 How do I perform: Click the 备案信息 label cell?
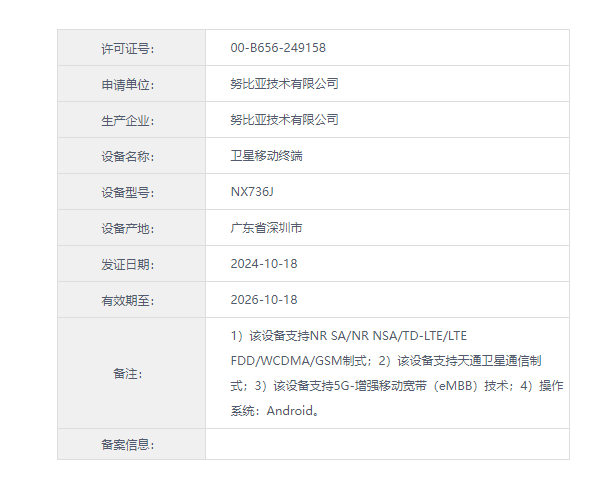point(132,444)
